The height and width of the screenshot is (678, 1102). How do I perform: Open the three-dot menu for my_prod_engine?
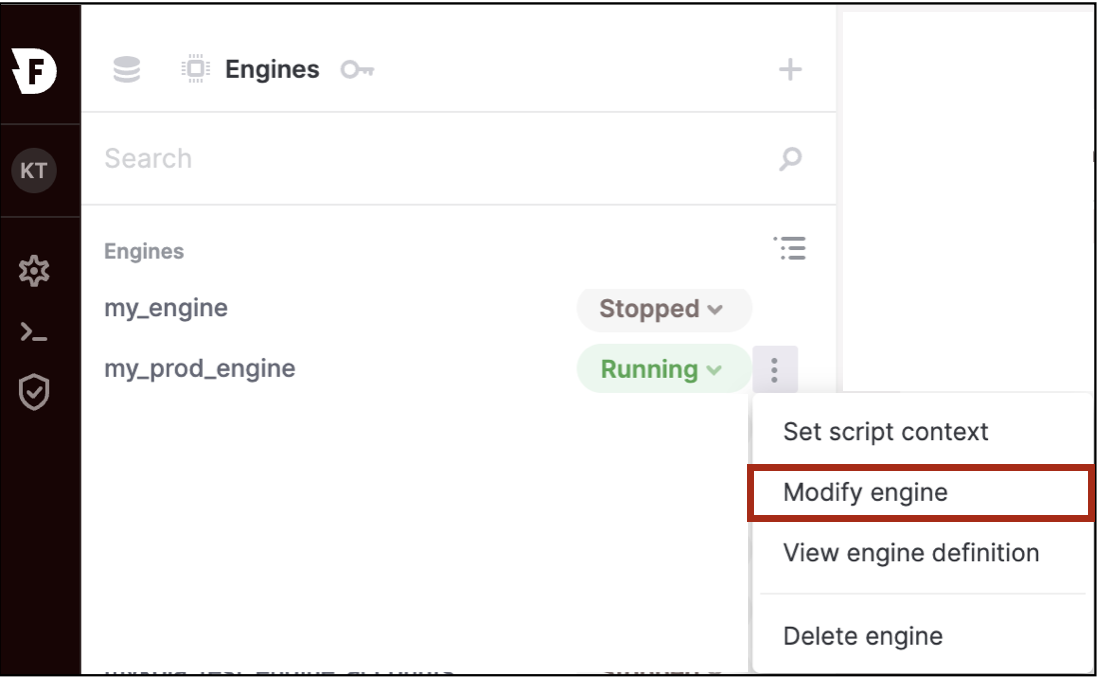point(774,370)
